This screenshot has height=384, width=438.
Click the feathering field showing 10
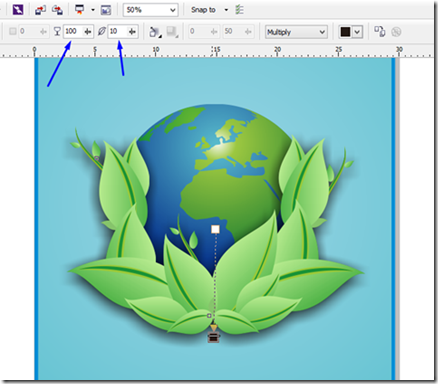(117, 31)
